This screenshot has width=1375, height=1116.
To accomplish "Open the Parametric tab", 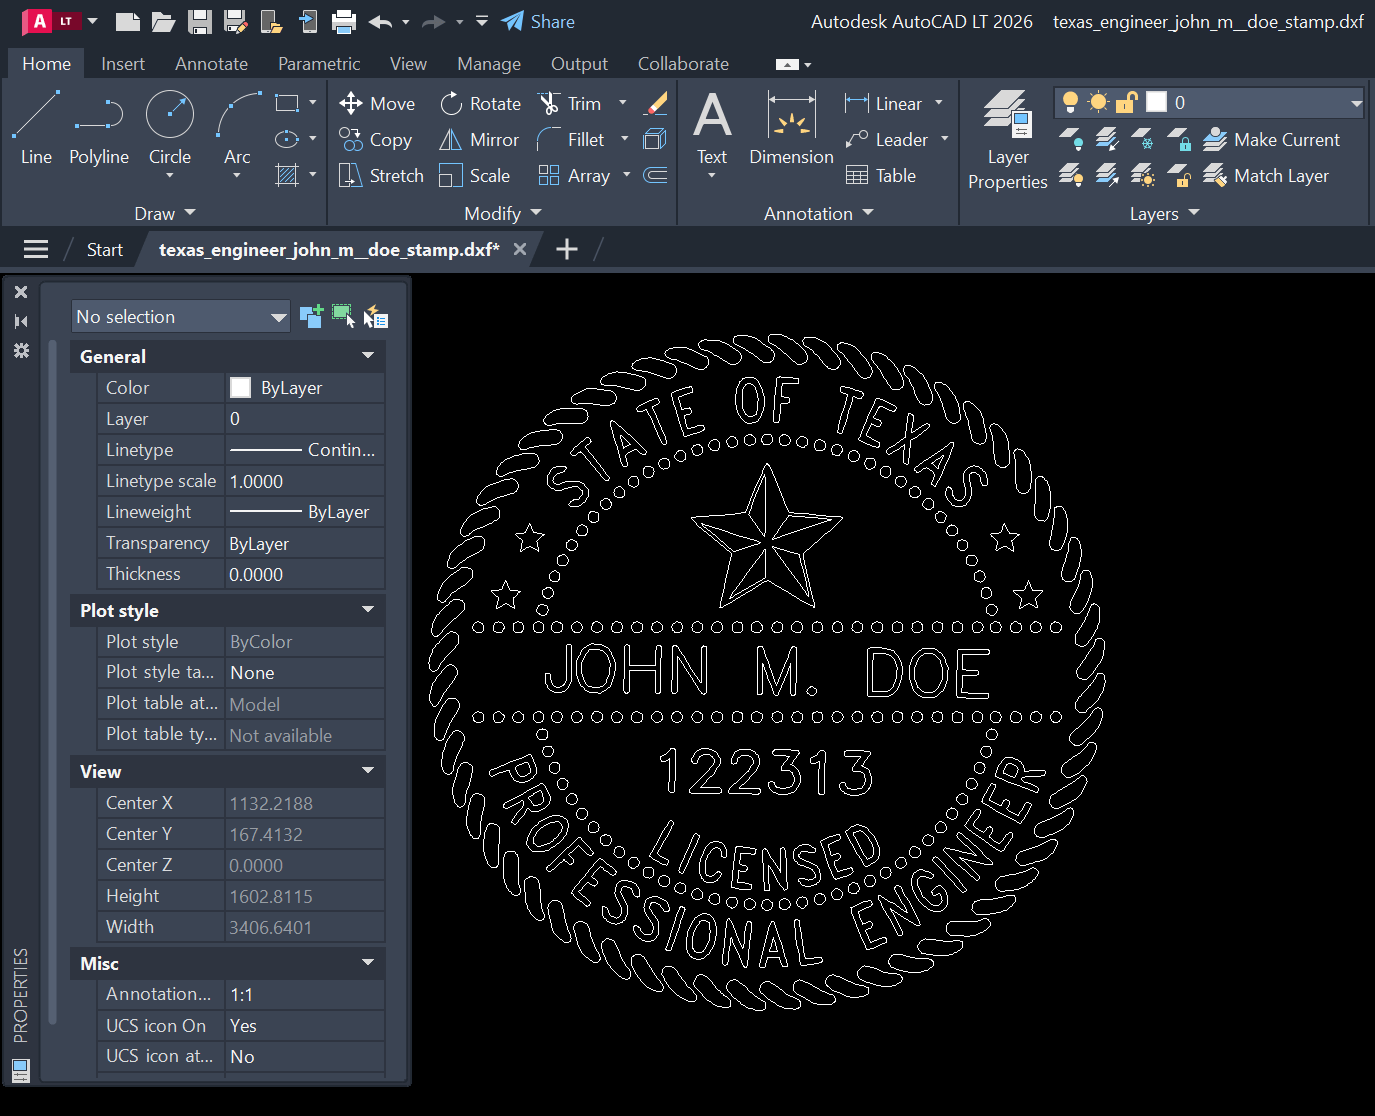I will 319,63.
